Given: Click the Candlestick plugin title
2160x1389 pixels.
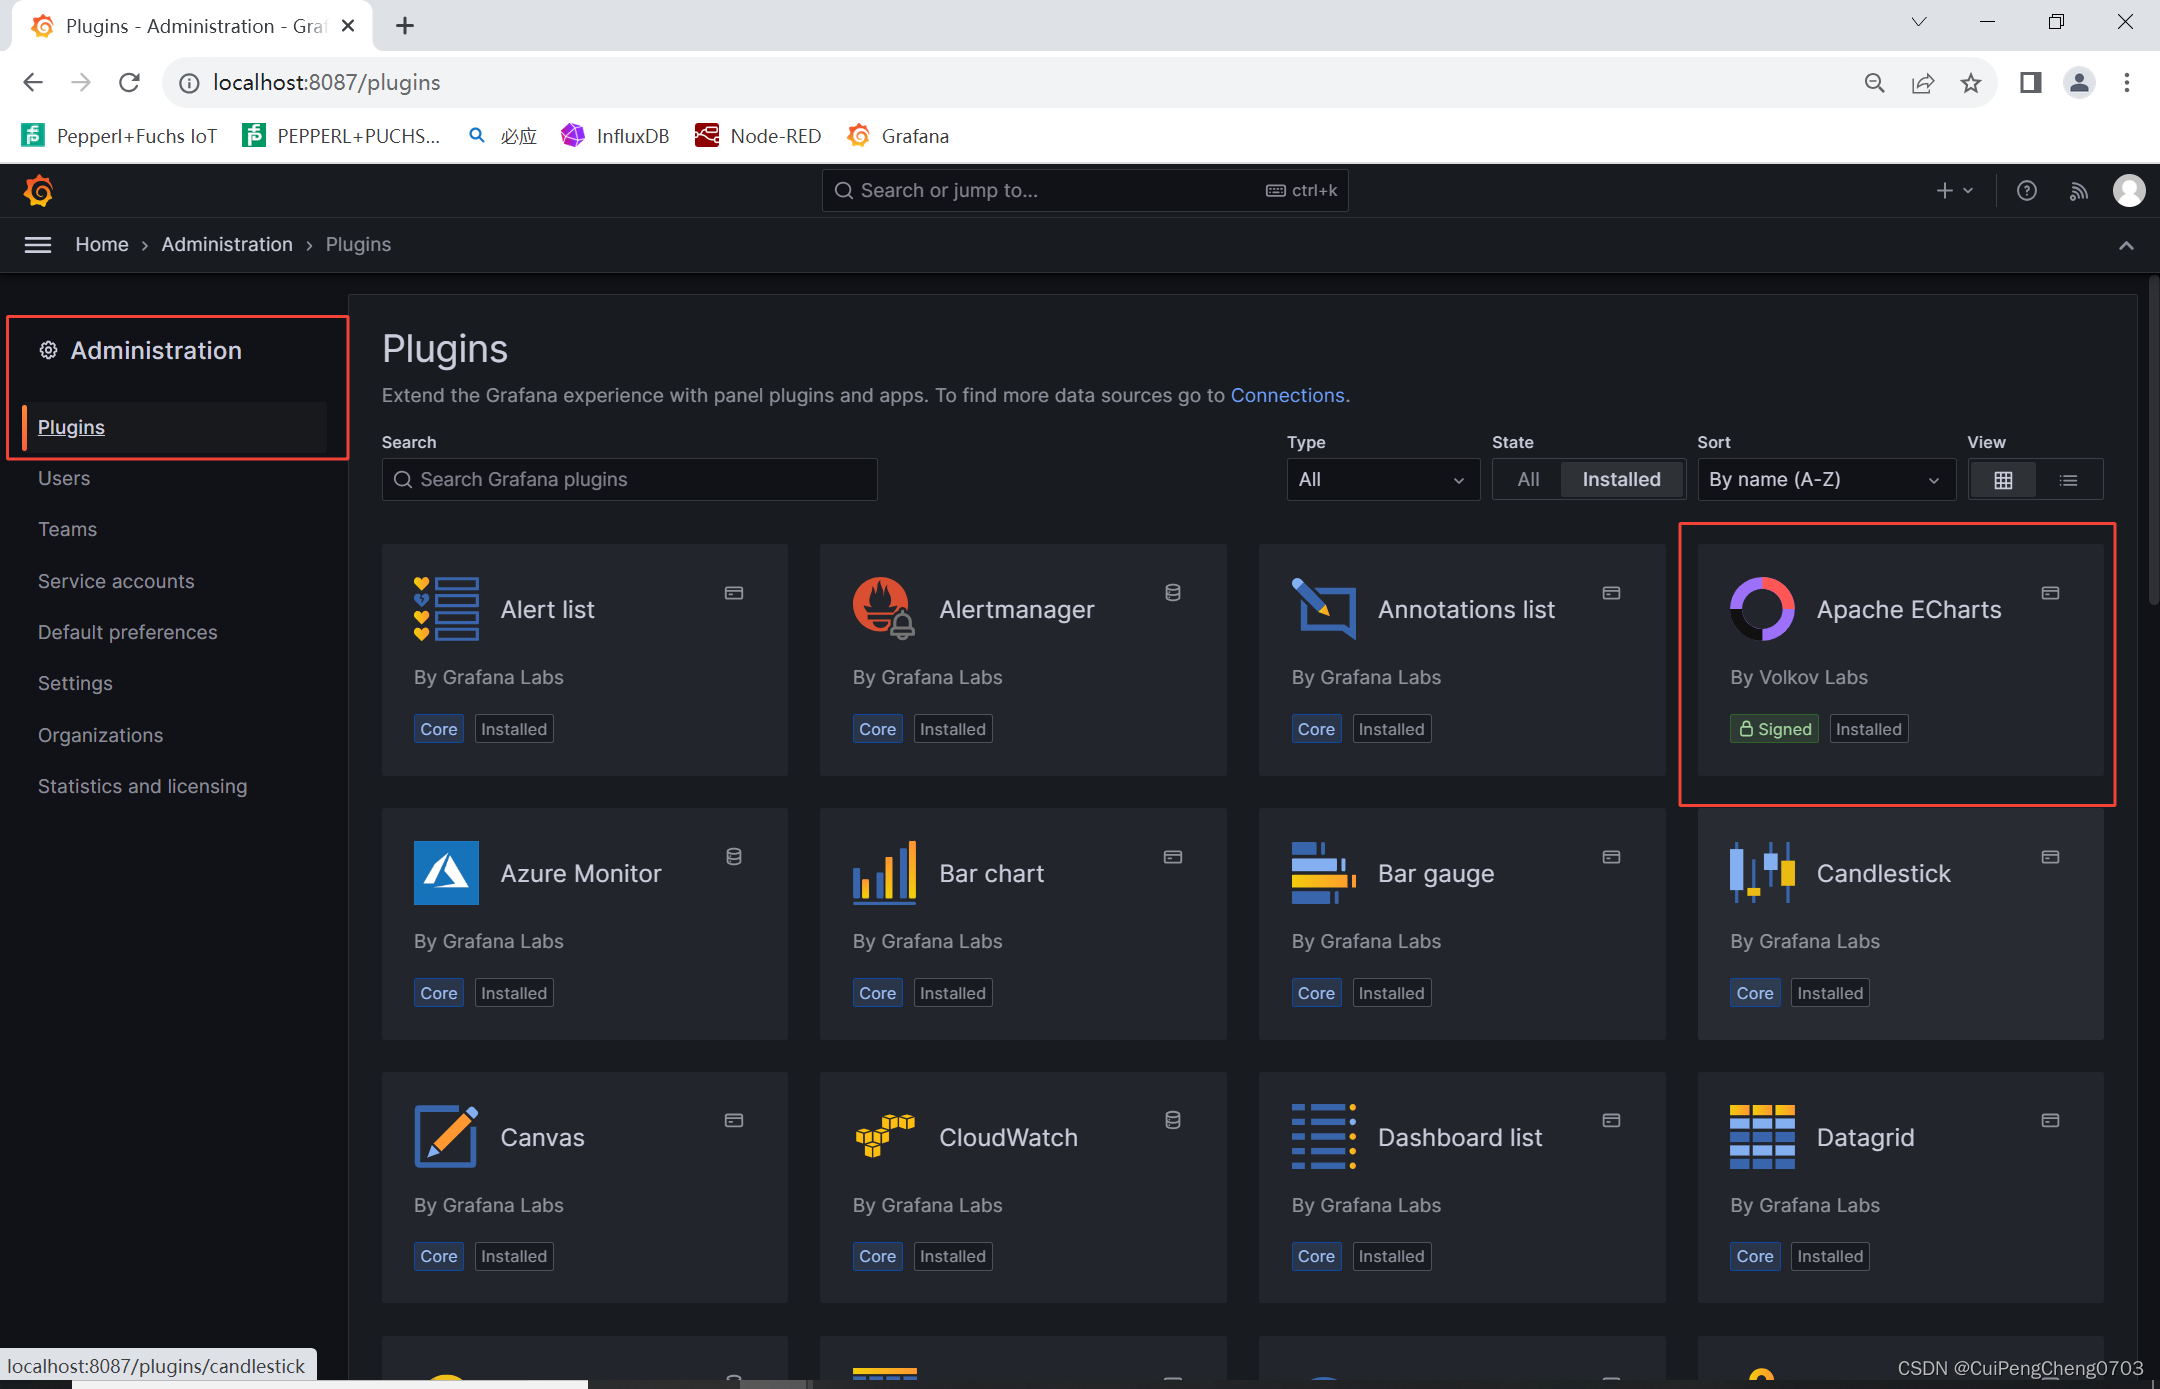Looking at the screenshot, I should click(1883, 873).
